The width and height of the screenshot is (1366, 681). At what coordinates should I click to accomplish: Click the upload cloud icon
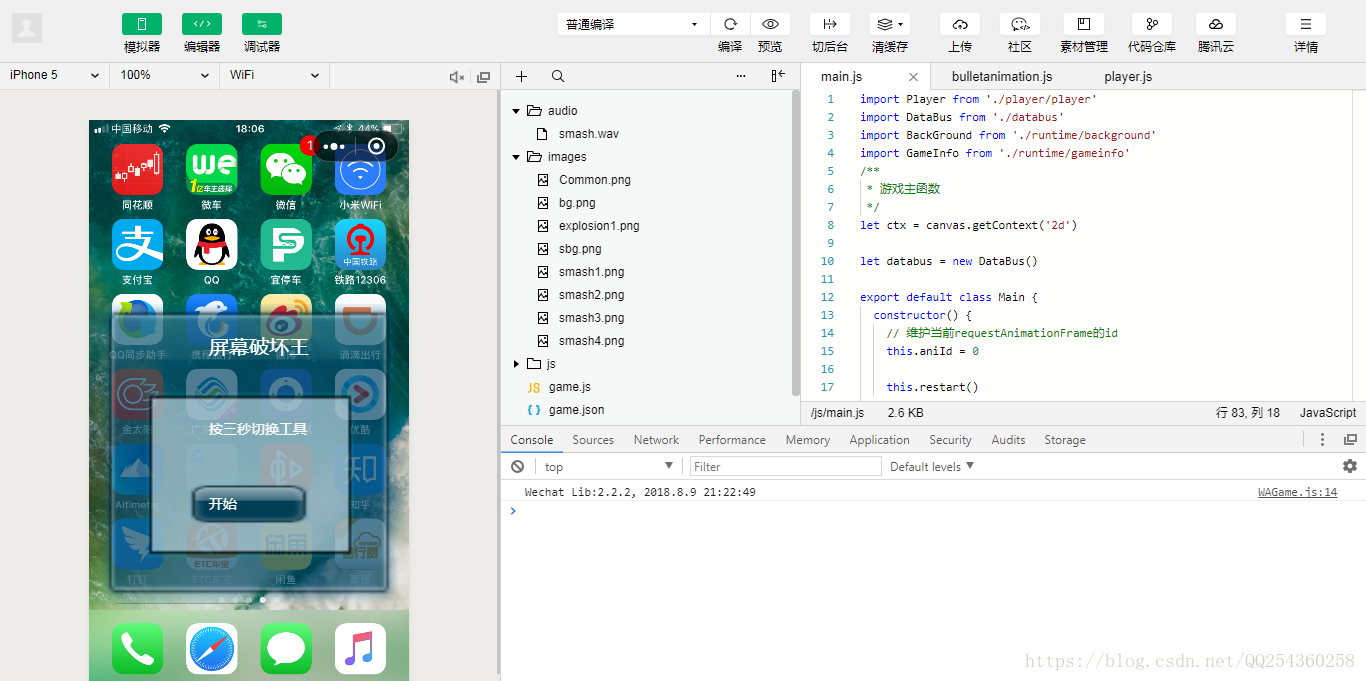click(x=960, y=24)
